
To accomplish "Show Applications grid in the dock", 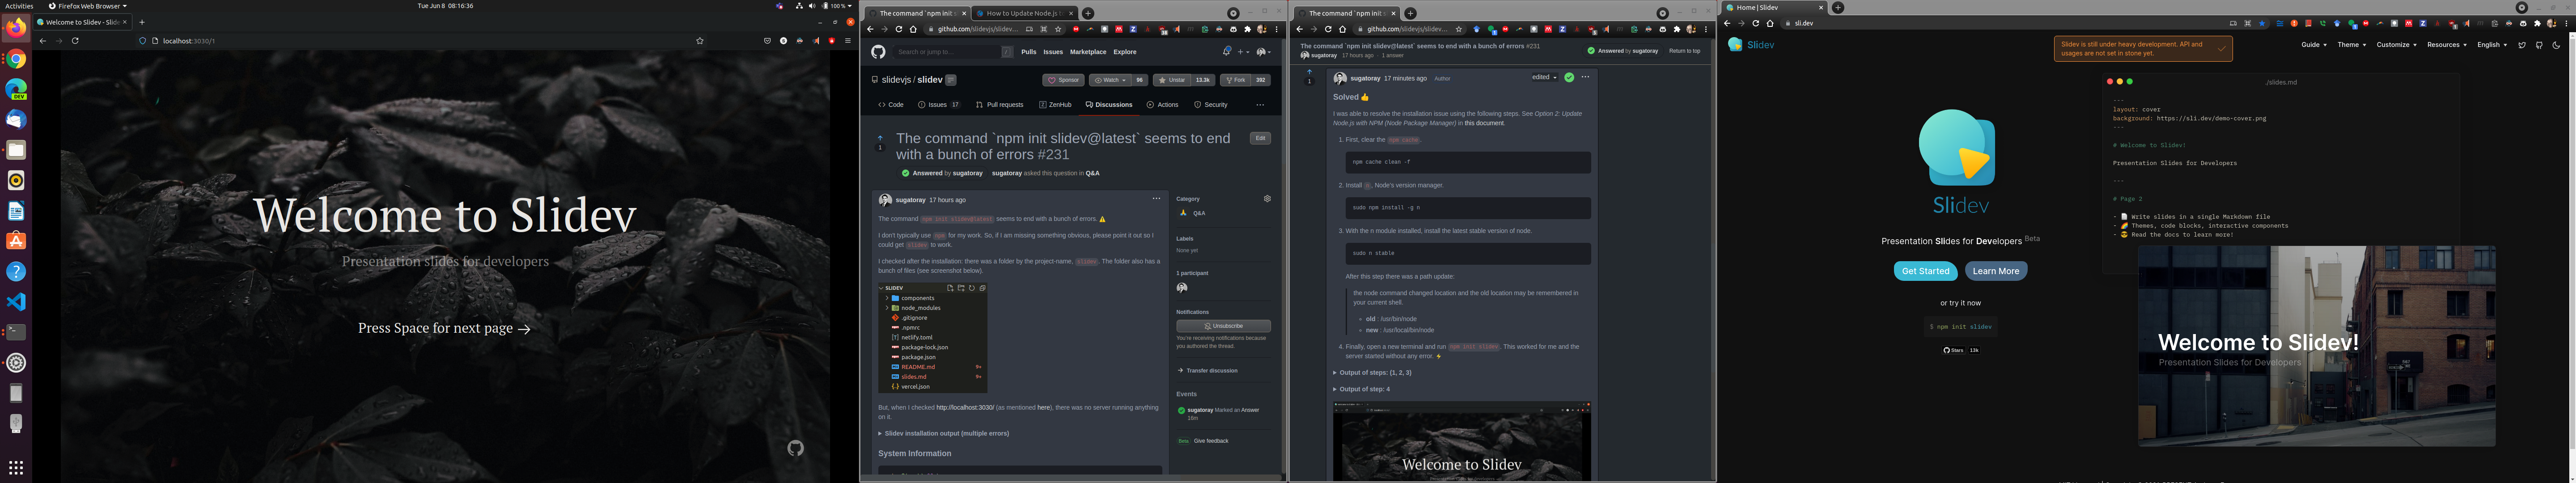I will (16, 467).
